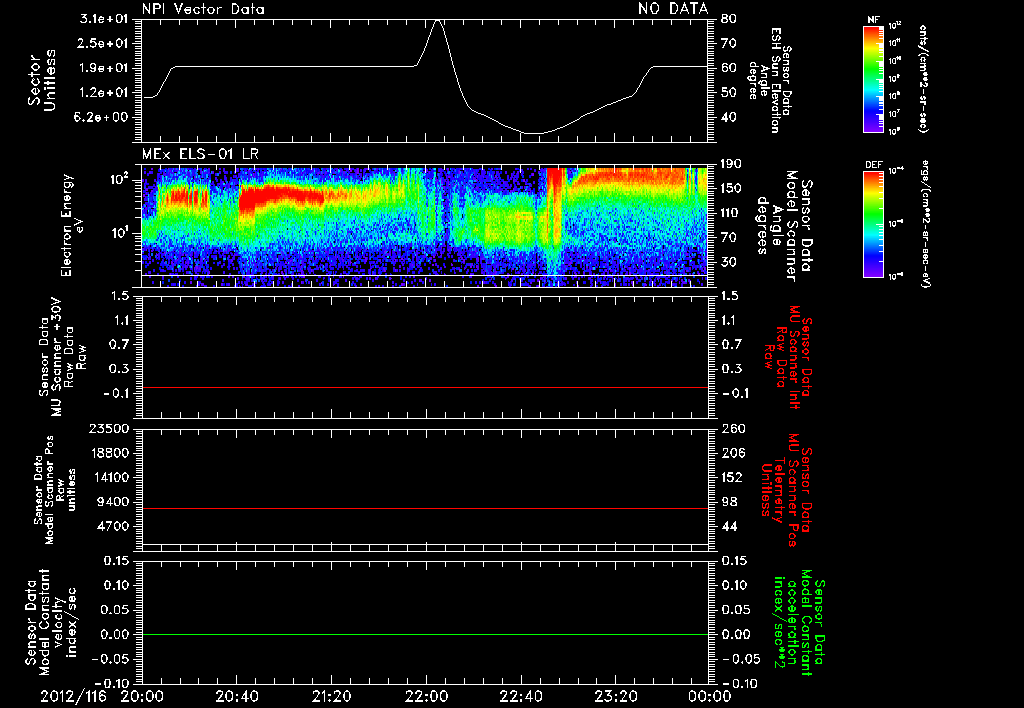Click the red MU Scanner Pos telemetry line
The height and width of the screenshot is (708, 1024).
click(x=424, y=508)
